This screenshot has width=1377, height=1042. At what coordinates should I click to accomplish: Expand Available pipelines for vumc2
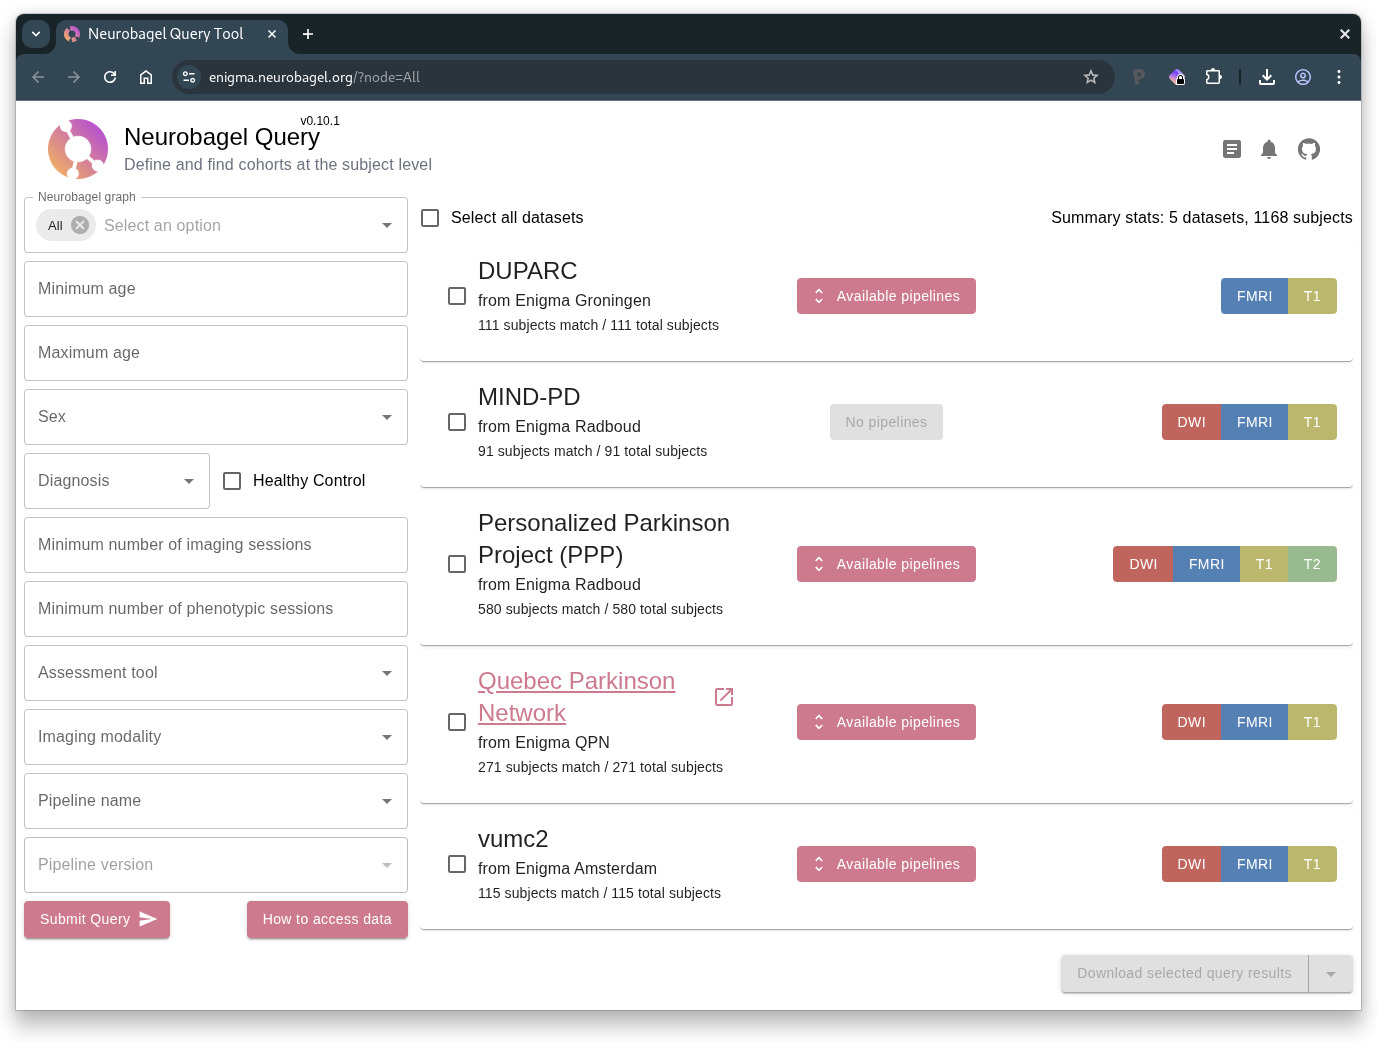click(886, 864)
